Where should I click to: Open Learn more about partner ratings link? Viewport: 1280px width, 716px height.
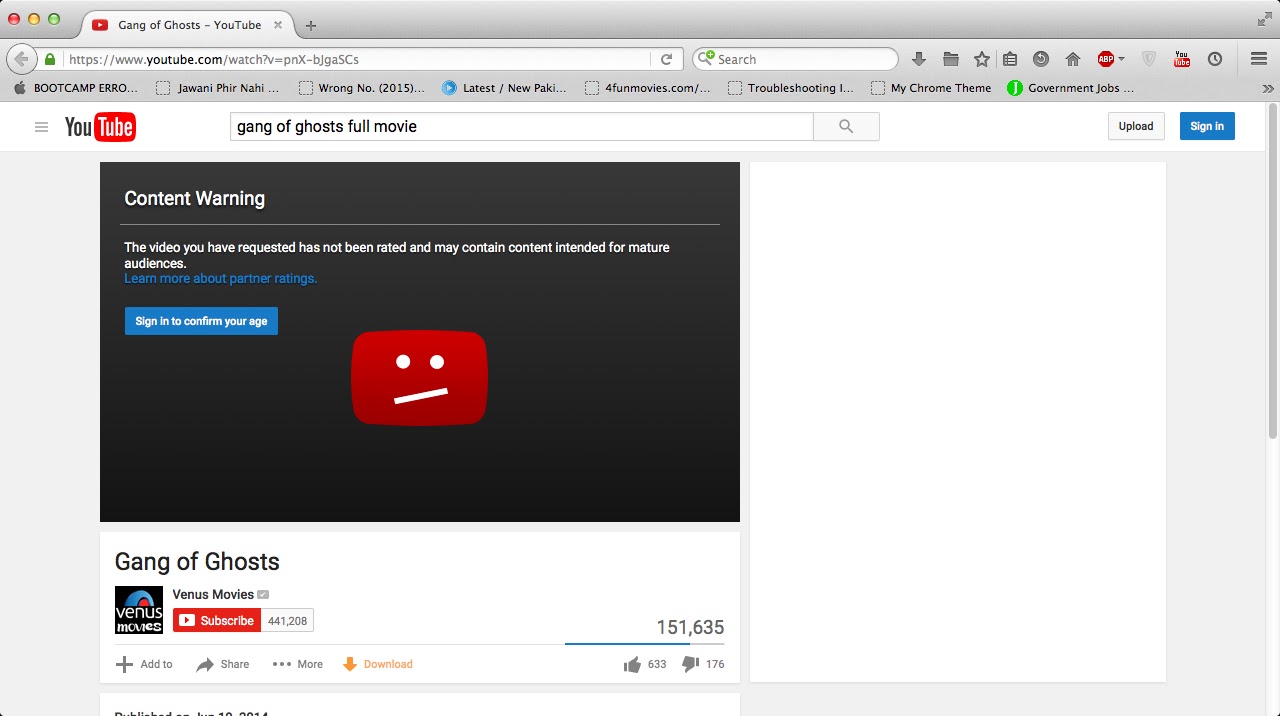click(x=220, y=279)
